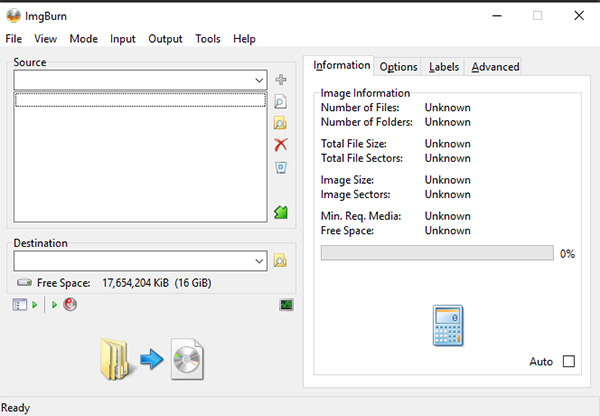The height and width of the screenshot is (416, 600).
Task: Clear the source list with the recycle bin icon
Action: 281,167
